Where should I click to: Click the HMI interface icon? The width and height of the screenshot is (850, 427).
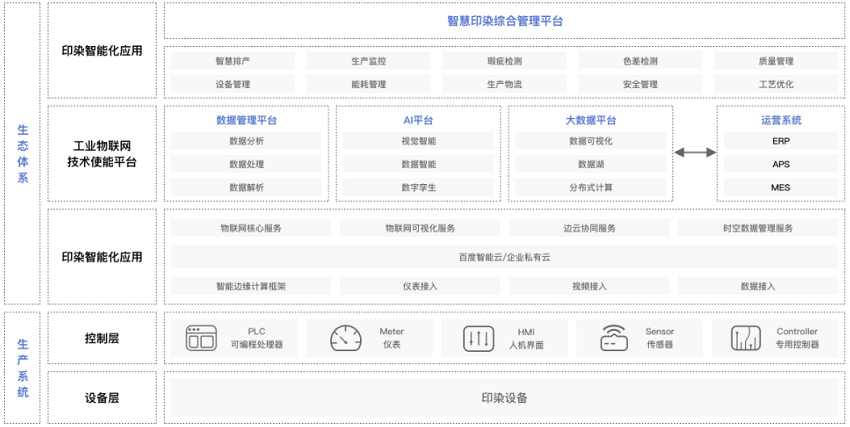click(x=478, y=338)
